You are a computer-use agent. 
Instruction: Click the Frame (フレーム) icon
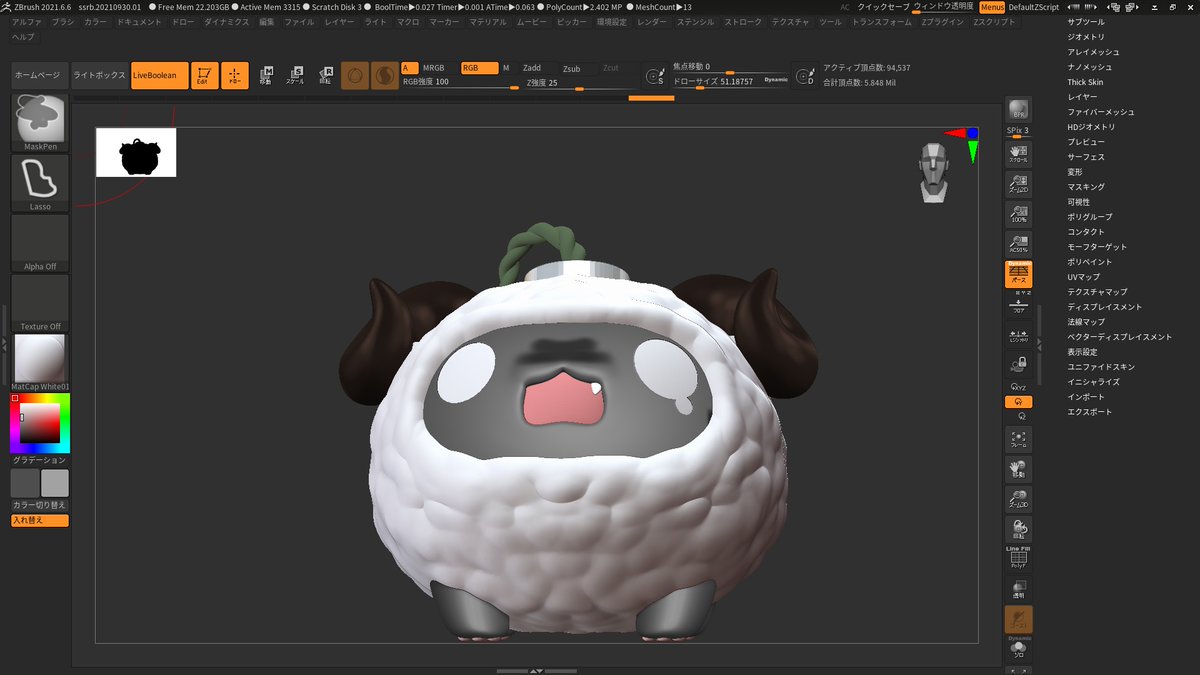click(x=1019, y=439)
